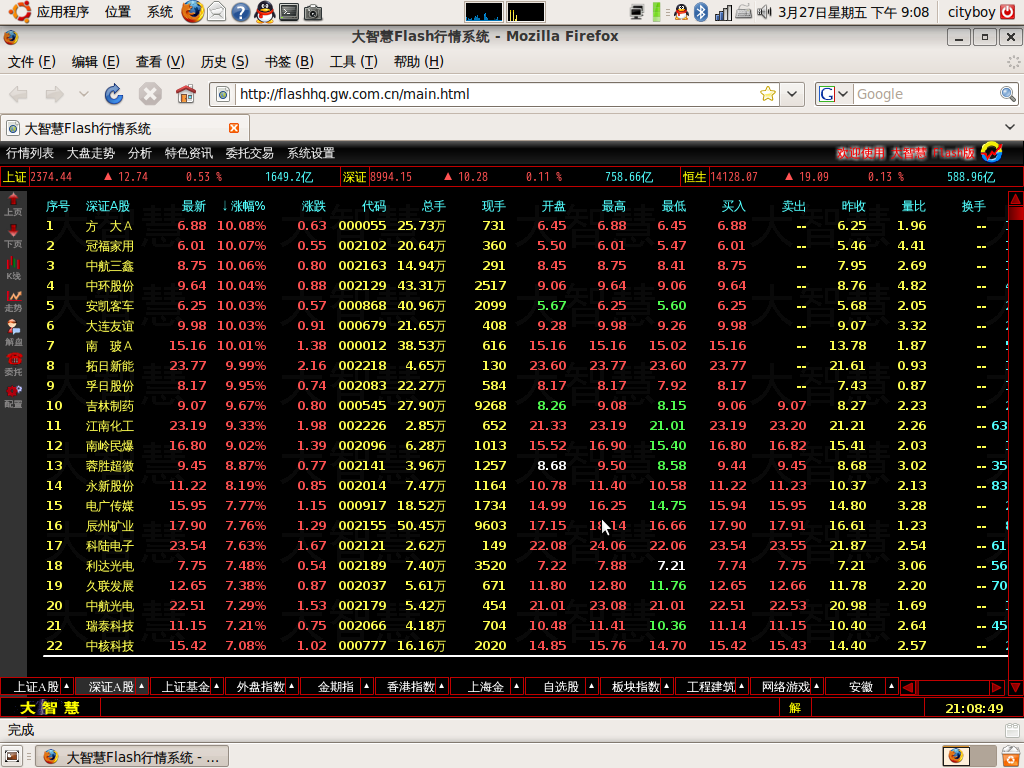
Task: Sort by the 总手 column header
Action: click(x=433, y=206)
